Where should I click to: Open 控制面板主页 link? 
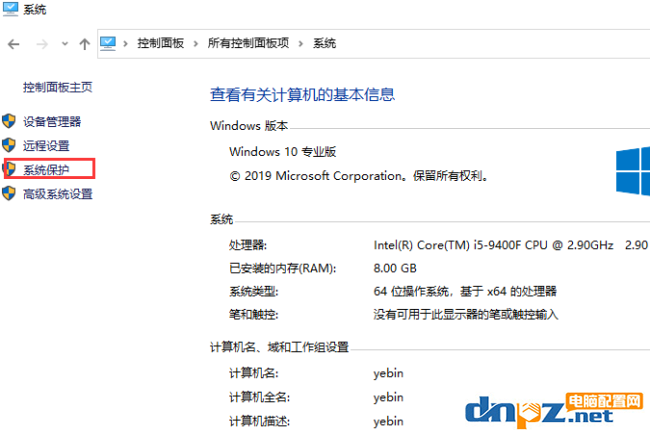(x=58, y=87)
